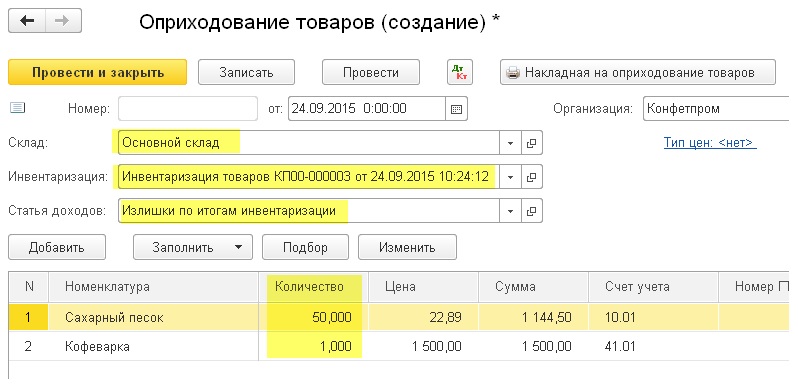Screen dimensions: 798x392
Task: Open the Заполнить dropdown button
Action: (x=193, y=247)
